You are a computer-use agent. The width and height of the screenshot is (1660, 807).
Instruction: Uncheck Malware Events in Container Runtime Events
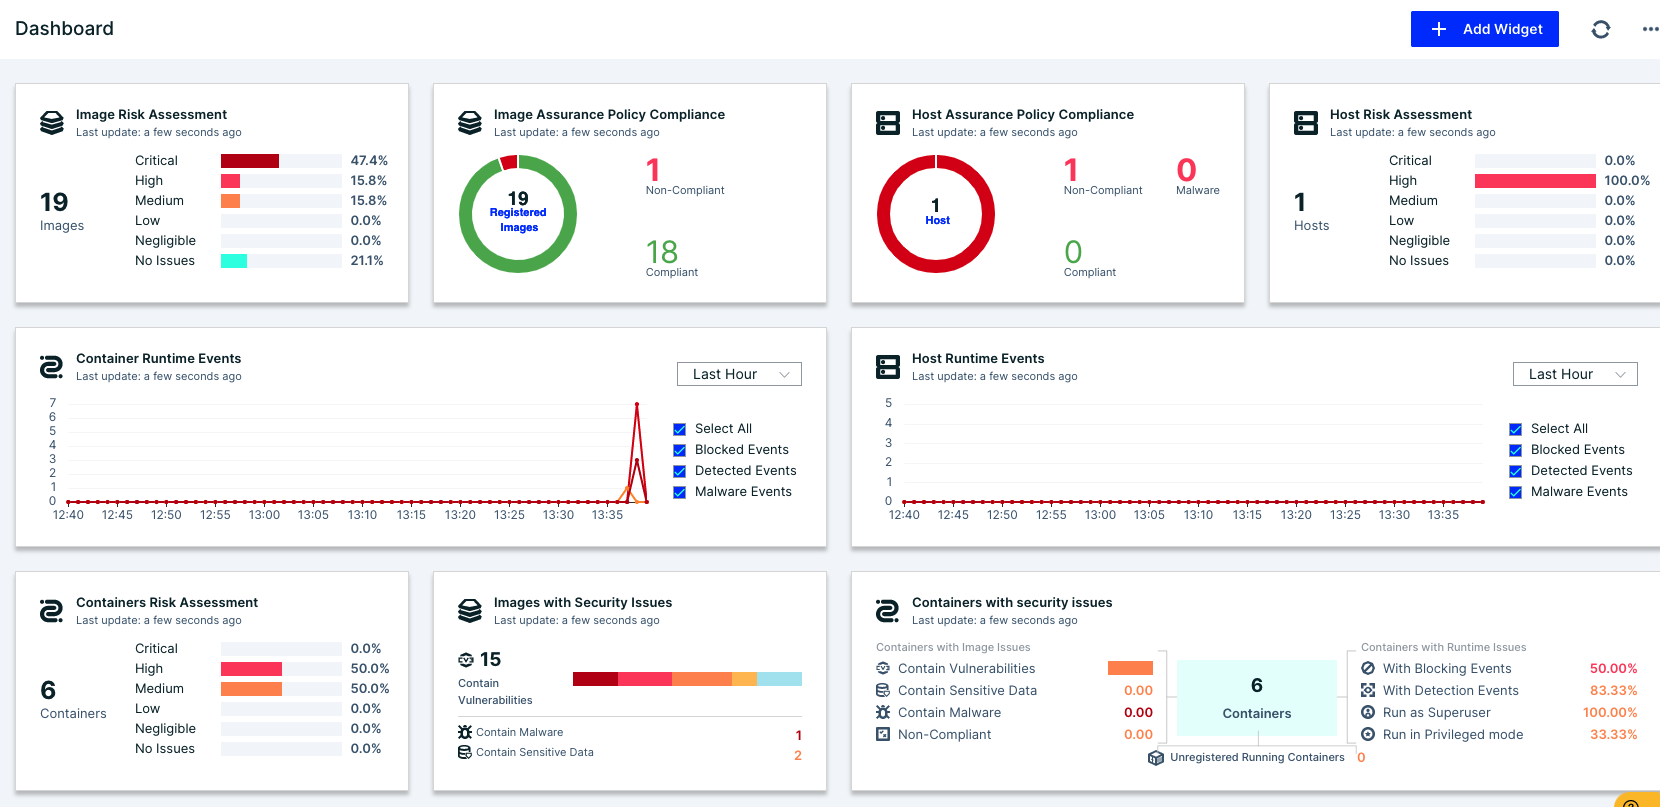(x=680, y=492)
